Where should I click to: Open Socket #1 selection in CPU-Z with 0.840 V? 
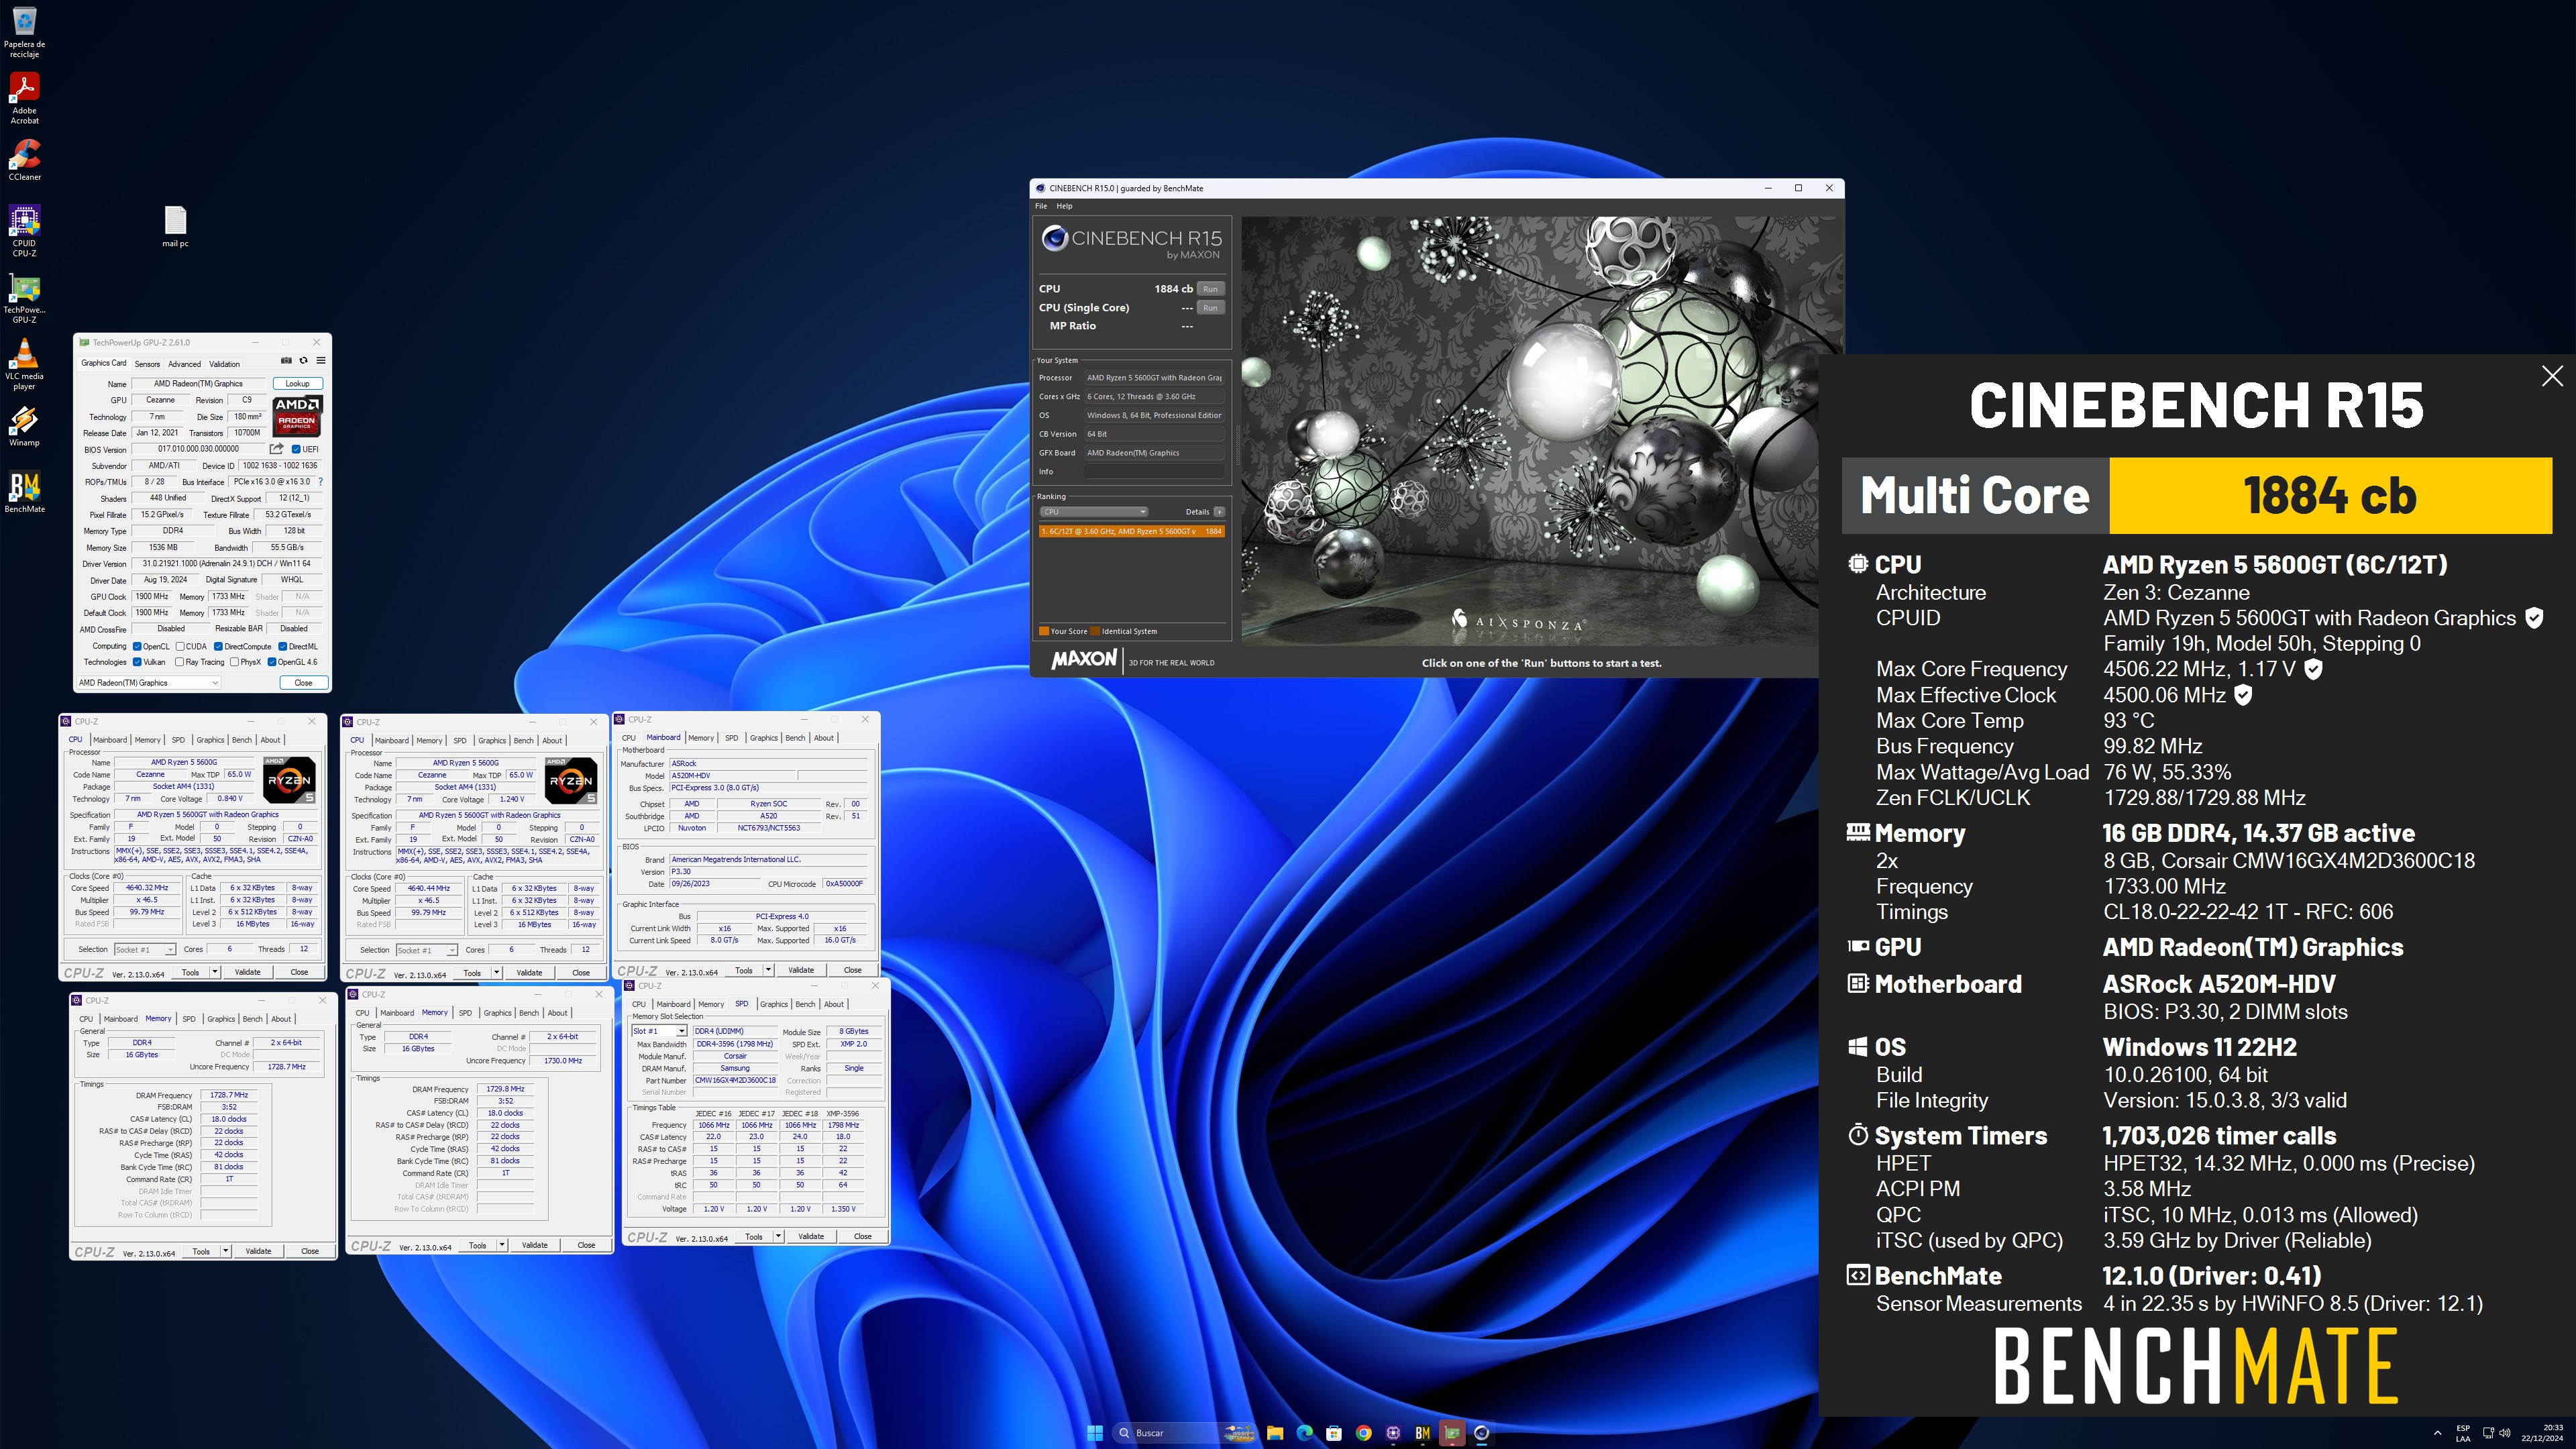[145, 949]
